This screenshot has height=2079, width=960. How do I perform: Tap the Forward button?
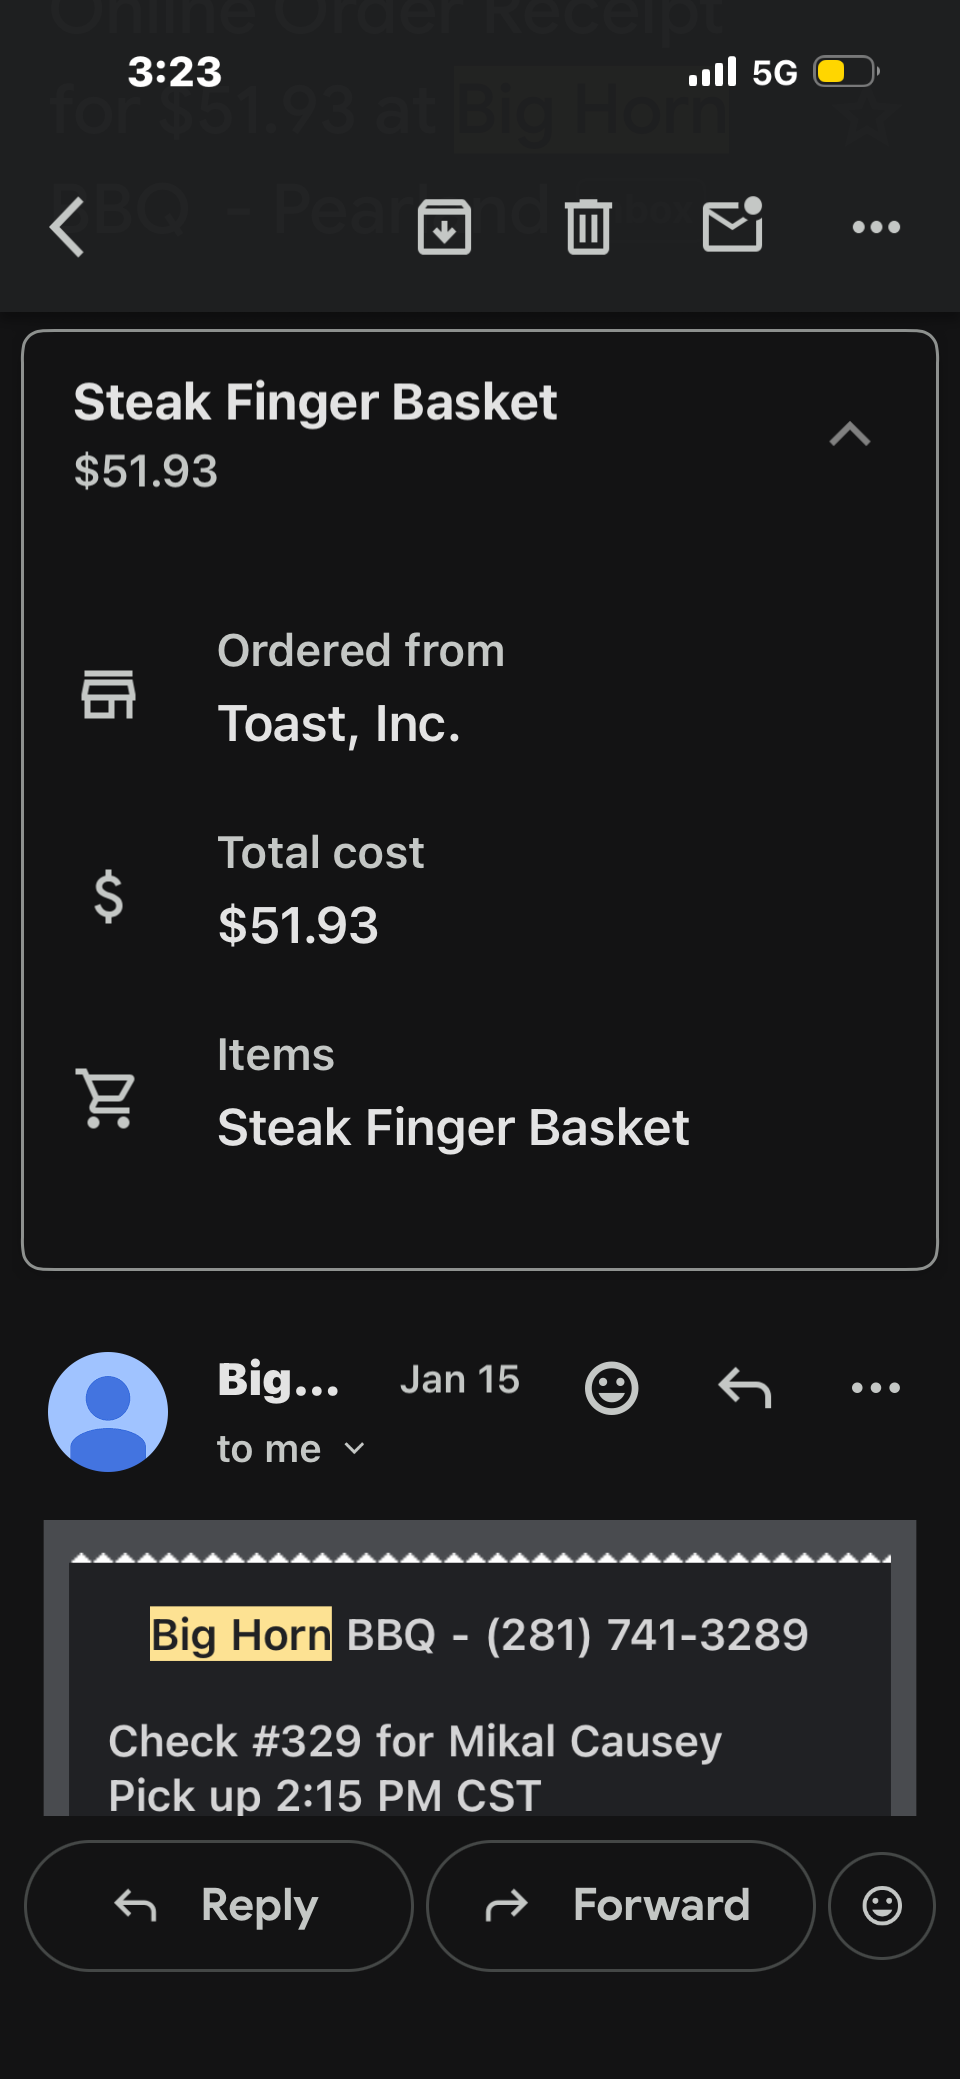621,1906
